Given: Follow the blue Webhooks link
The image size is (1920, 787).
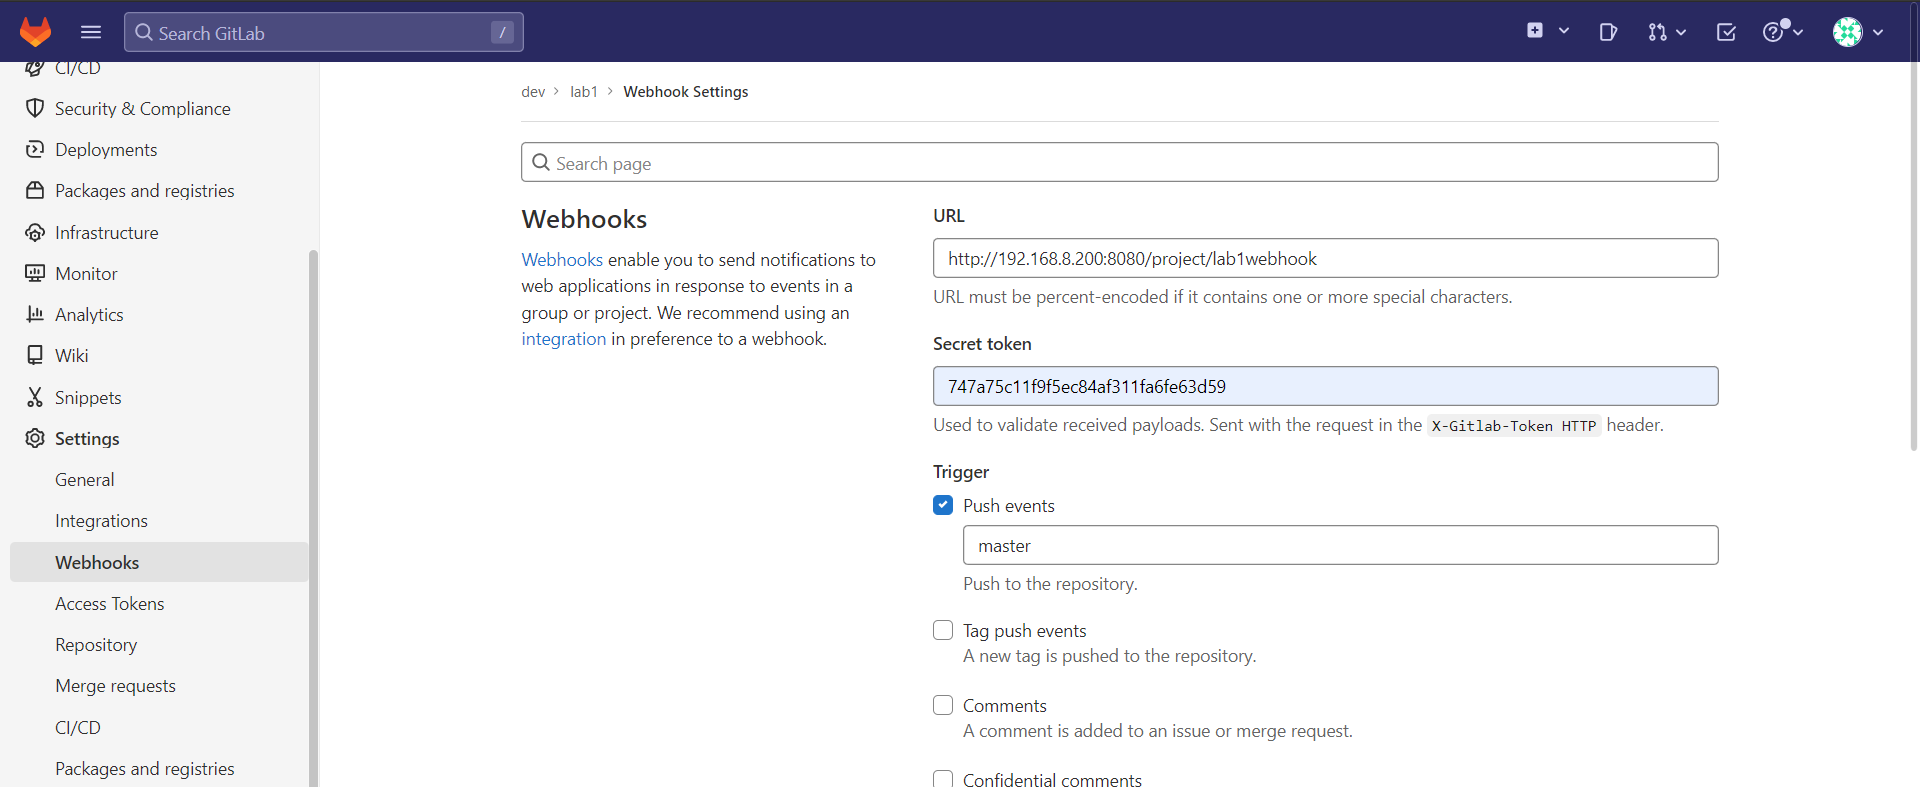Looking at the screenshot, I should coord(562,260).
